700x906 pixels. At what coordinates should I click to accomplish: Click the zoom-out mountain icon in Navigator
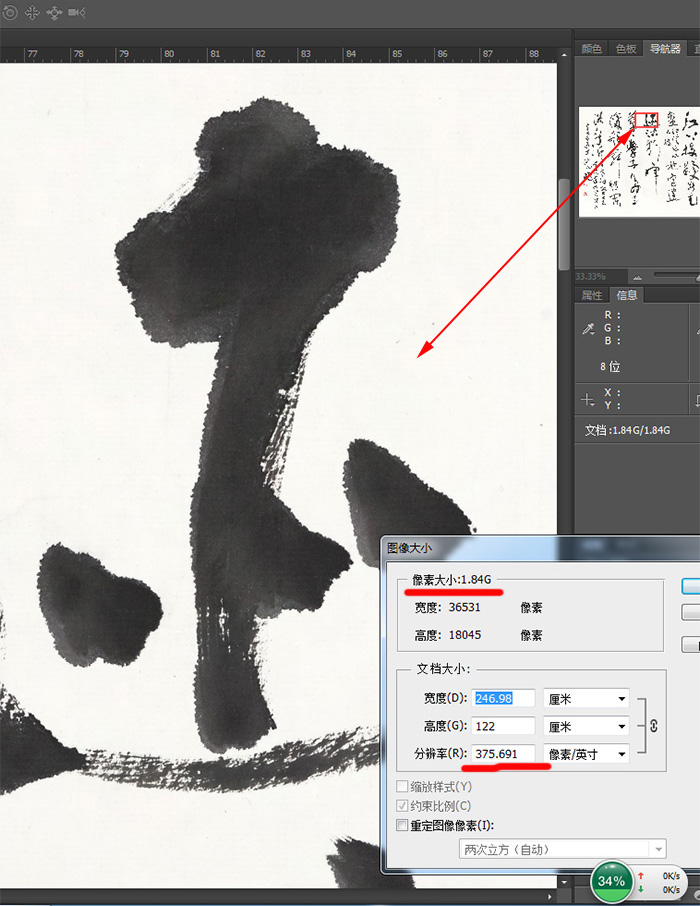(638, 277)
